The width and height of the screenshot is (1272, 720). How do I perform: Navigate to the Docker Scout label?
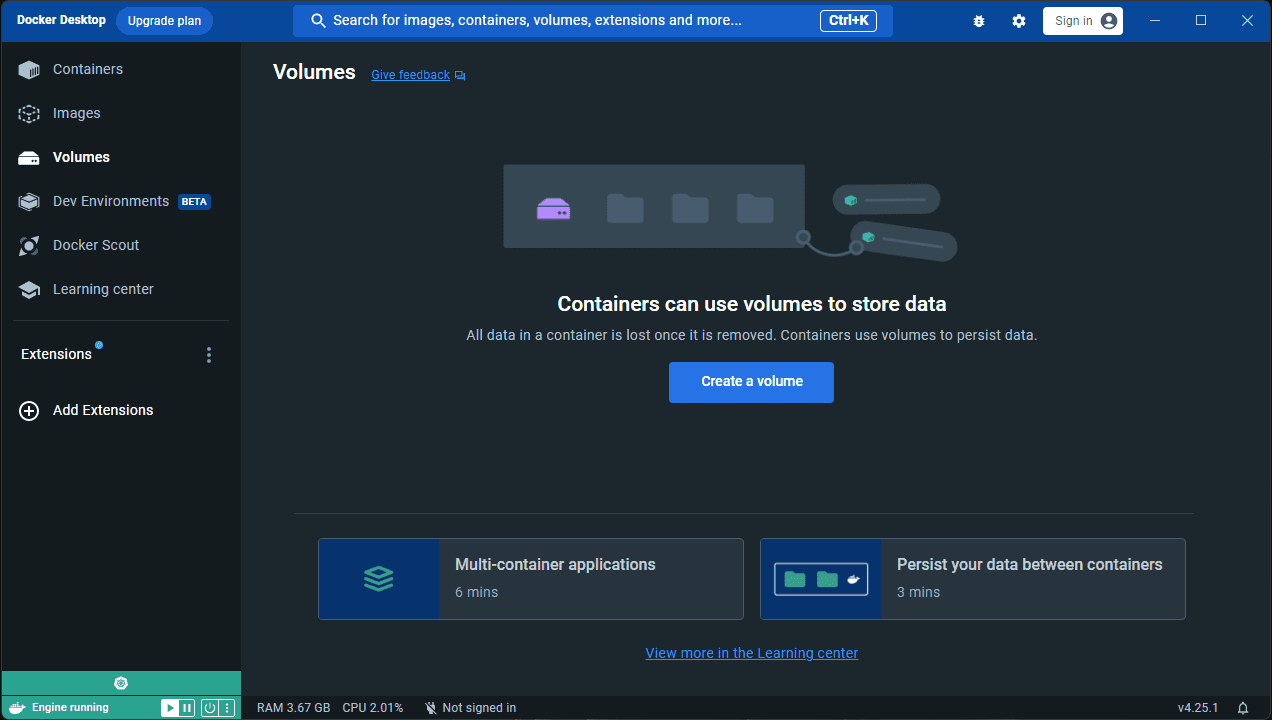tap(96, 245)
